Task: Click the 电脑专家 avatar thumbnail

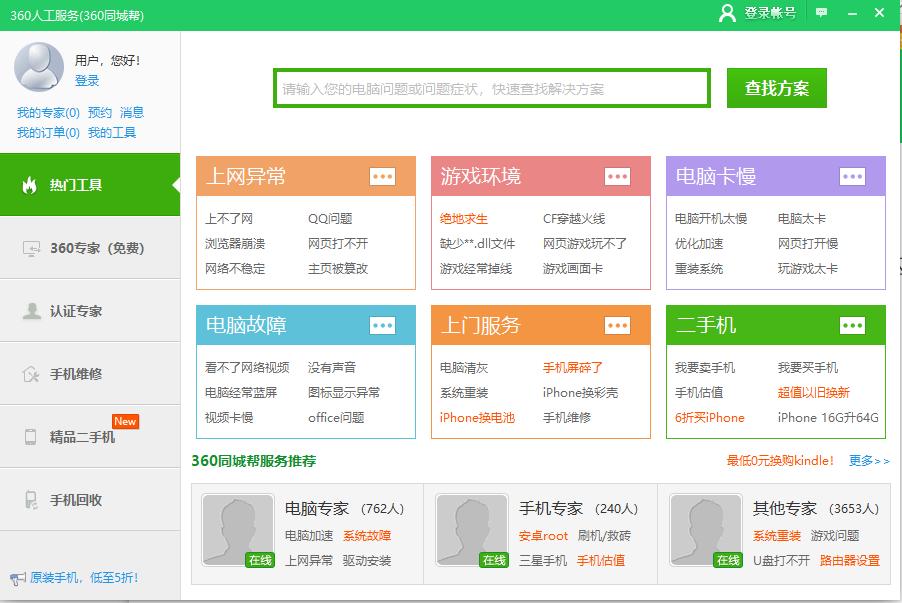Action: tap(239, 530)
